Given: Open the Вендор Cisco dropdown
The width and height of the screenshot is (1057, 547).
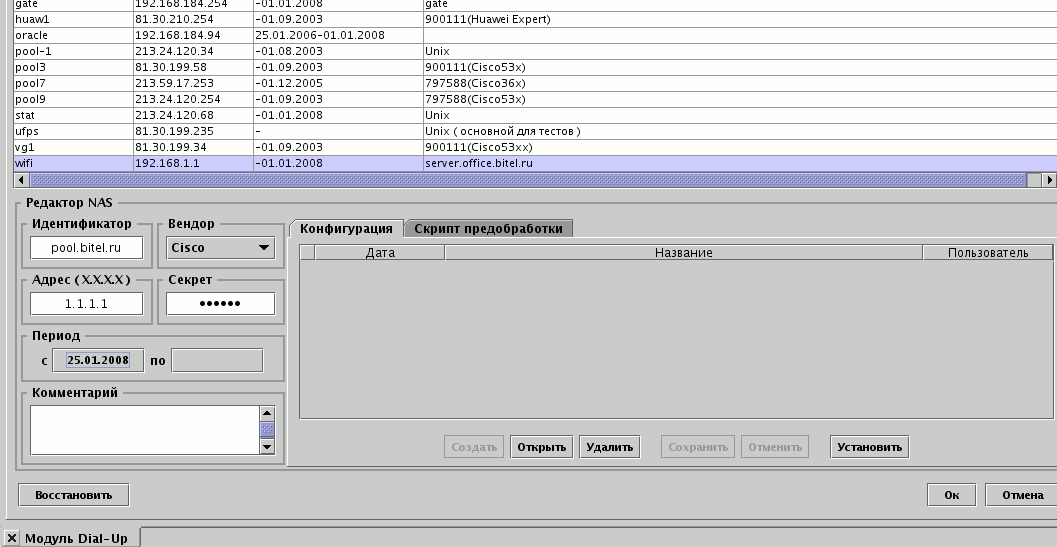Looking at the screenshot, I should pos(220,248).
